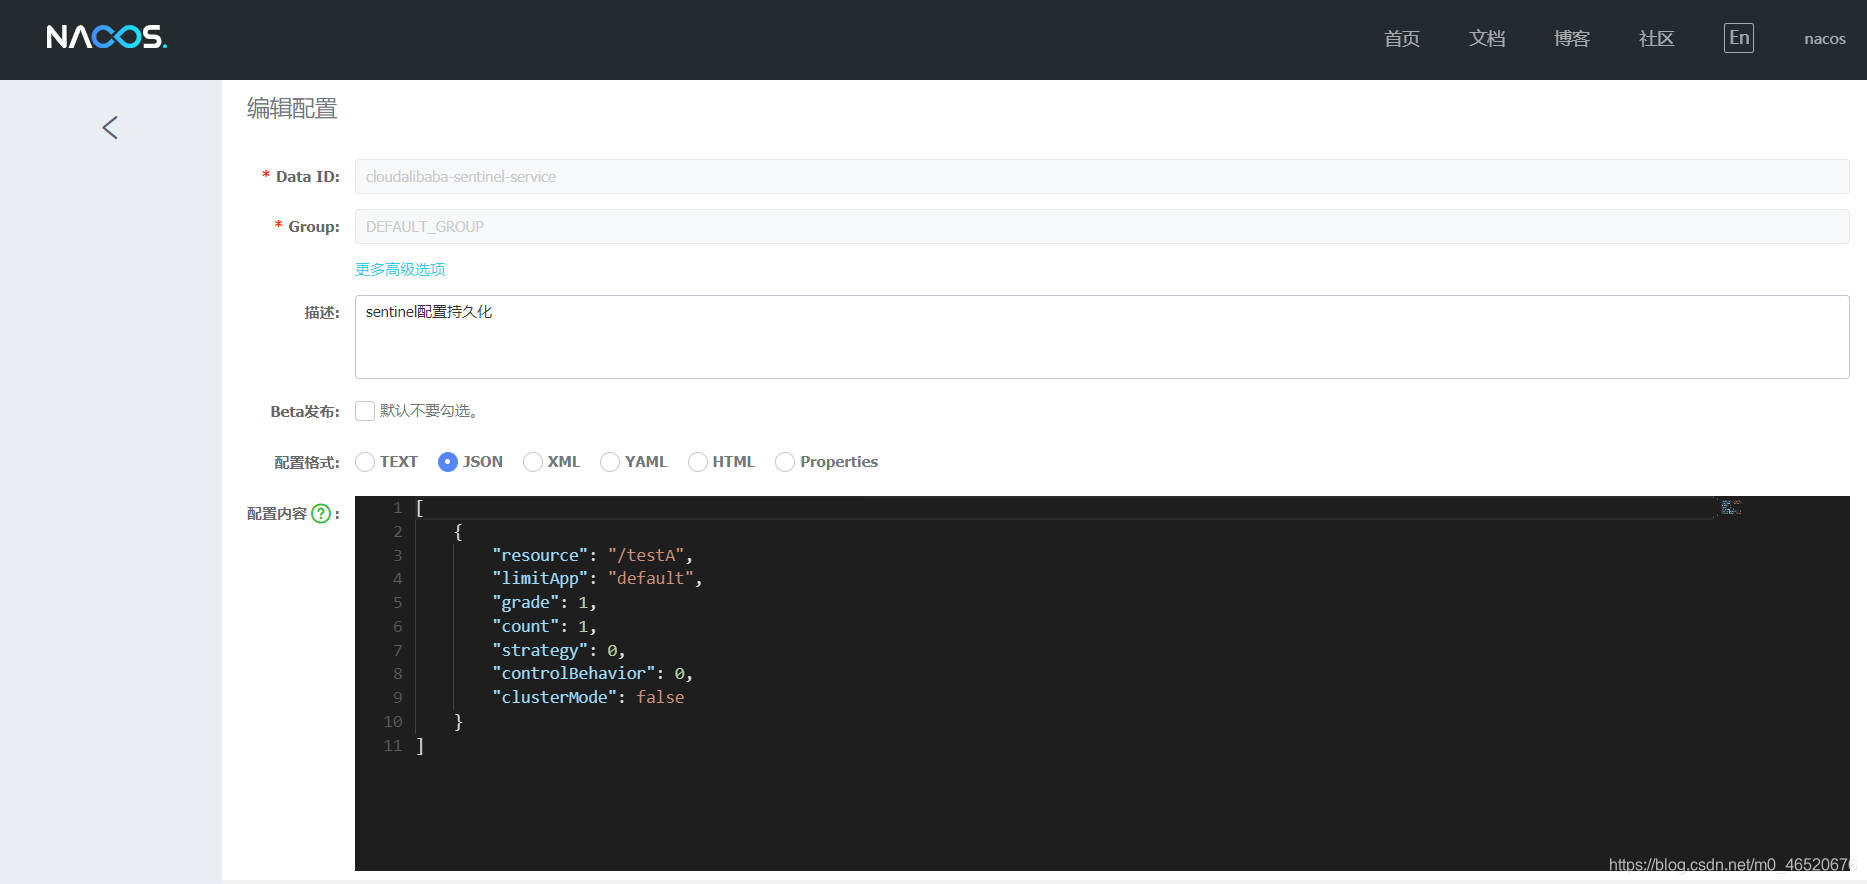Click the "clusterMode" false value
This screenshot has height=884, width=1867.
(x=660, y=697)
